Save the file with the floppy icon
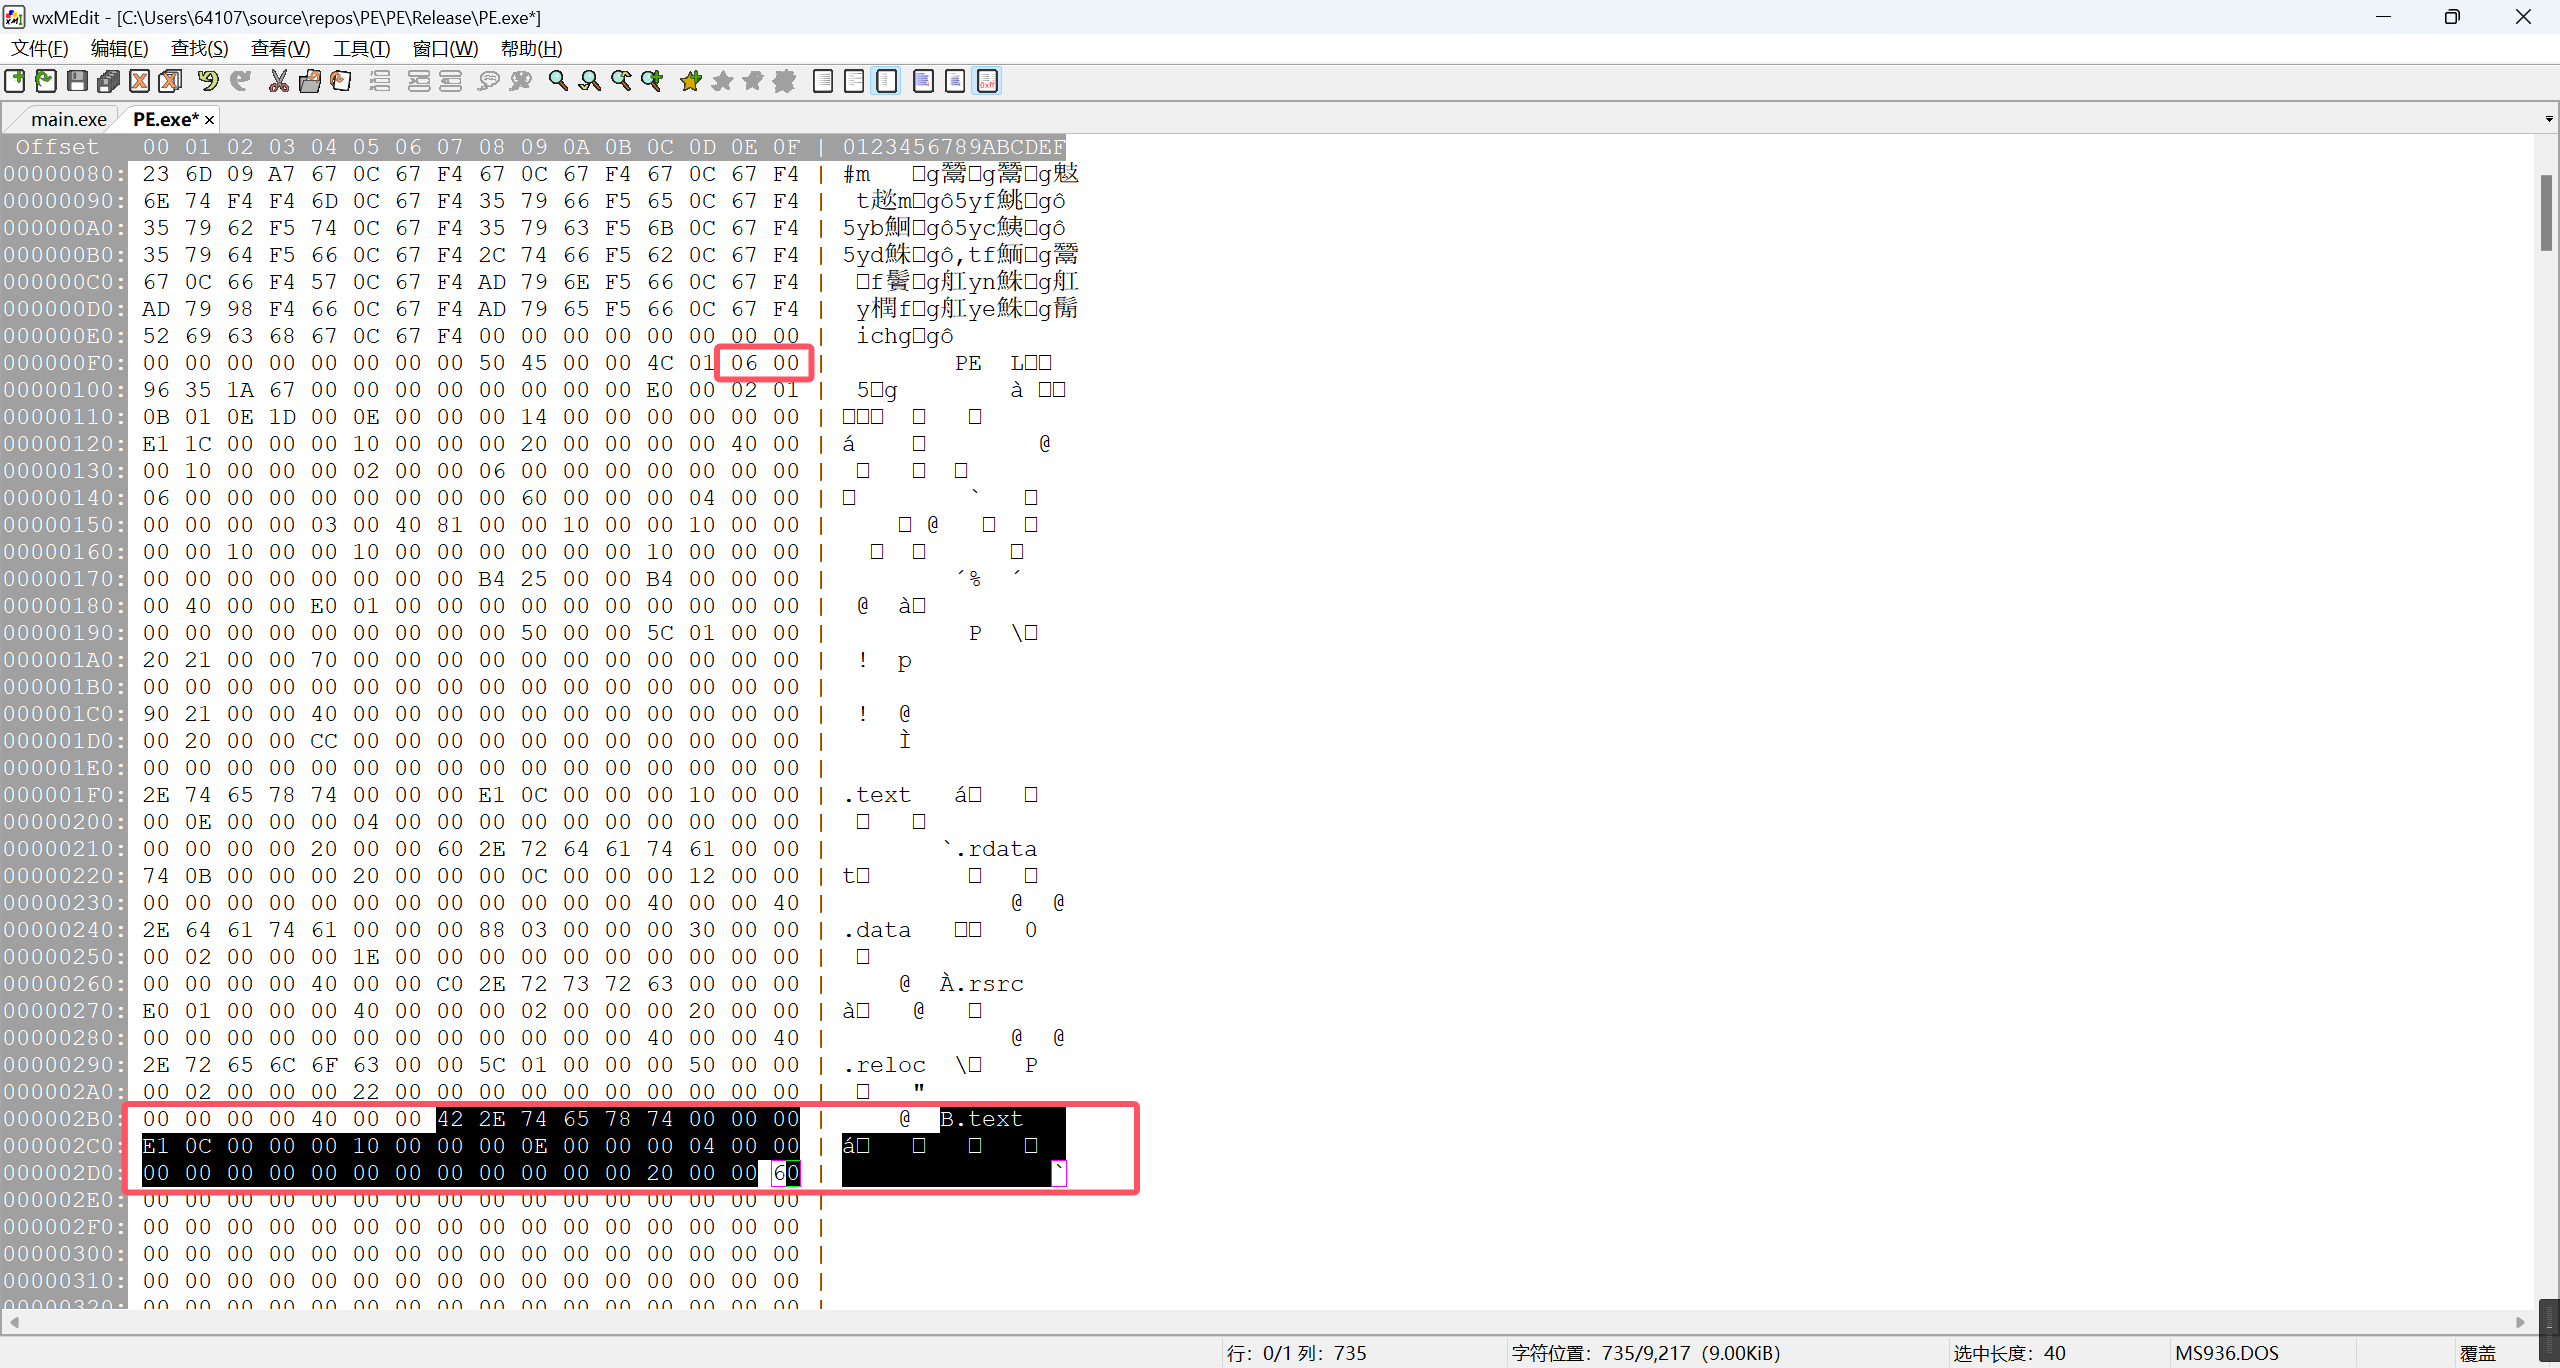This screenshot has width=2560, height=1368. pyautogui.click(x=77, y=81)
